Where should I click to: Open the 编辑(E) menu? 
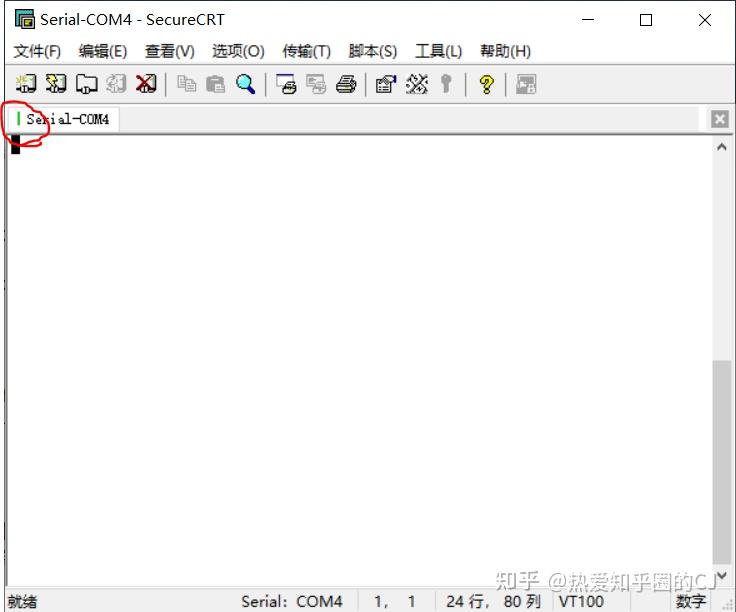pyautogui.click(x=103, y=51)
